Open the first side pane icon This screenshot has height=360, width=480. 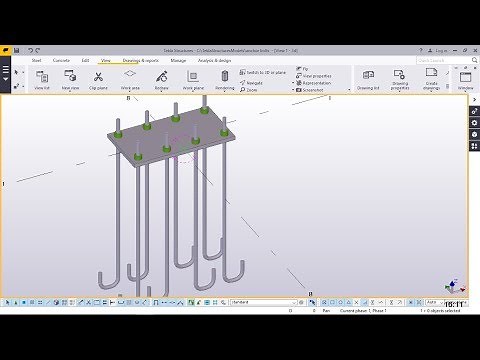tap(474, 111)
